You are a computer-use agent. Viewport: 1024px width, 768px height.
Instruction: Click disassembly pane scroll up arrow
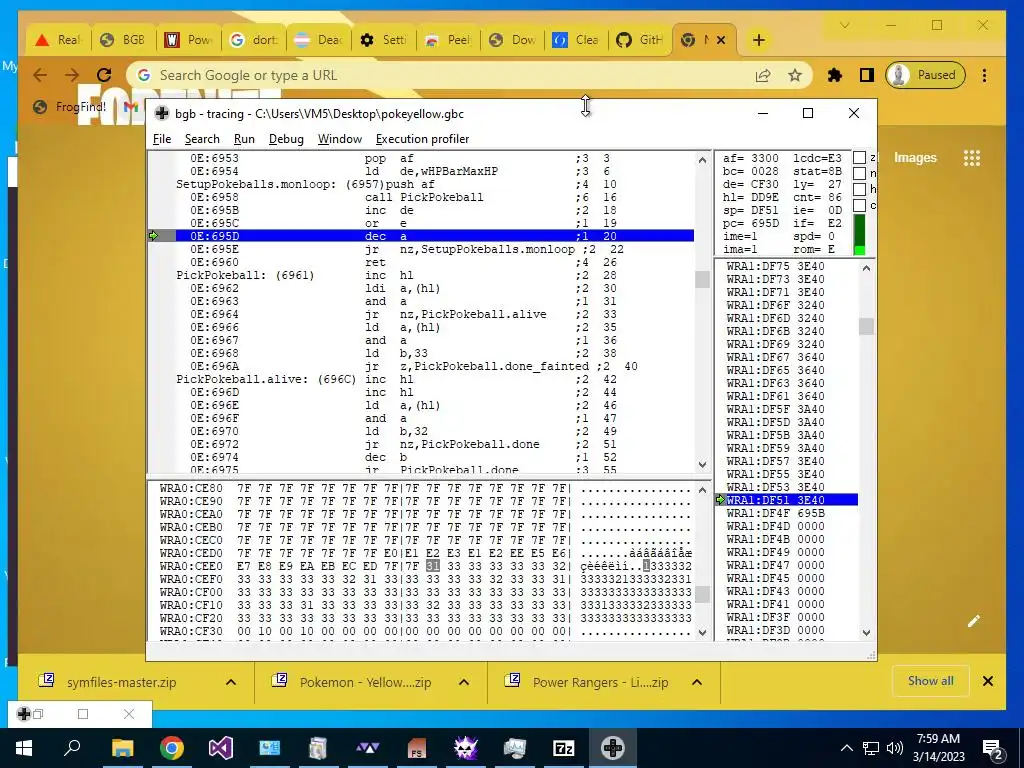coord(702,160)
